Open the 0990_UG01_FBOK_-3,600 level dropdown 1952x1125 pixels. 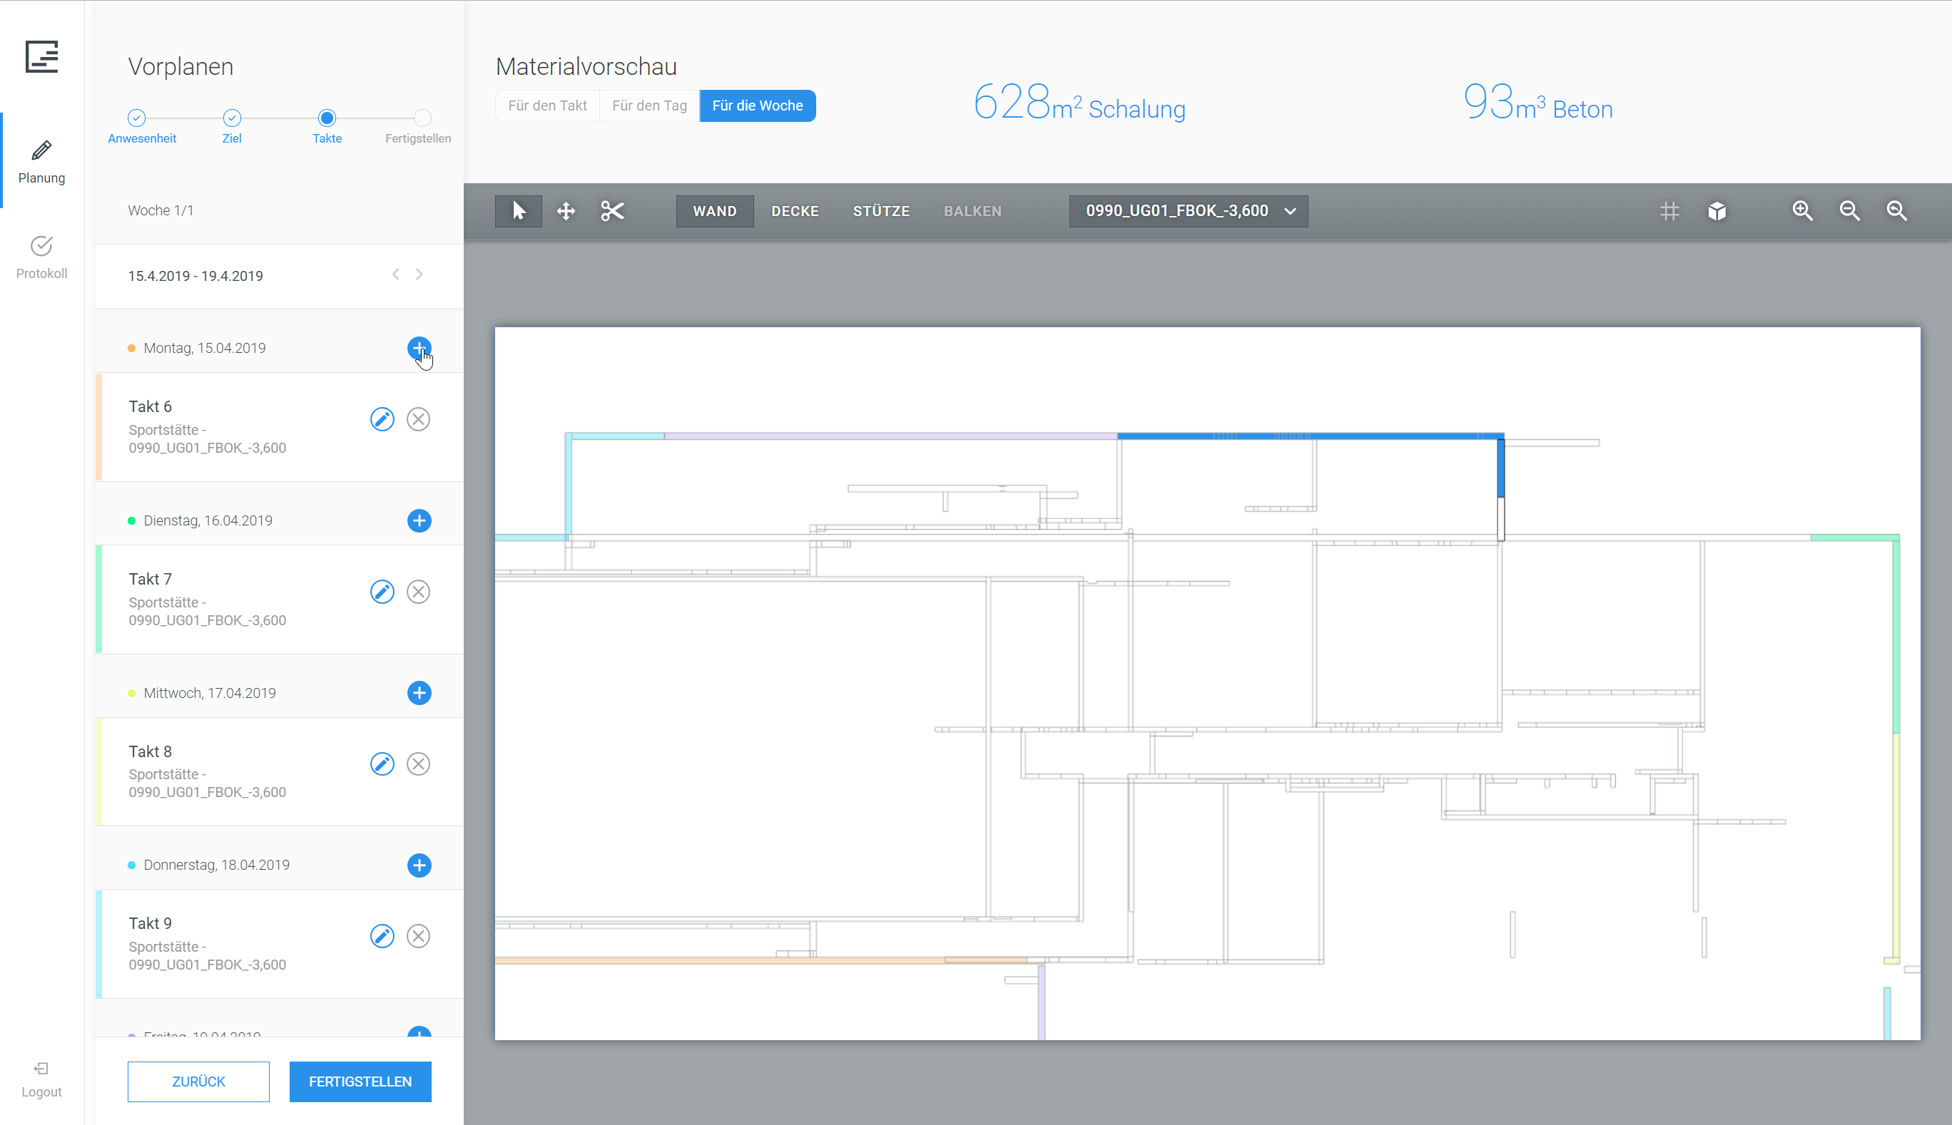[1188, 211]
